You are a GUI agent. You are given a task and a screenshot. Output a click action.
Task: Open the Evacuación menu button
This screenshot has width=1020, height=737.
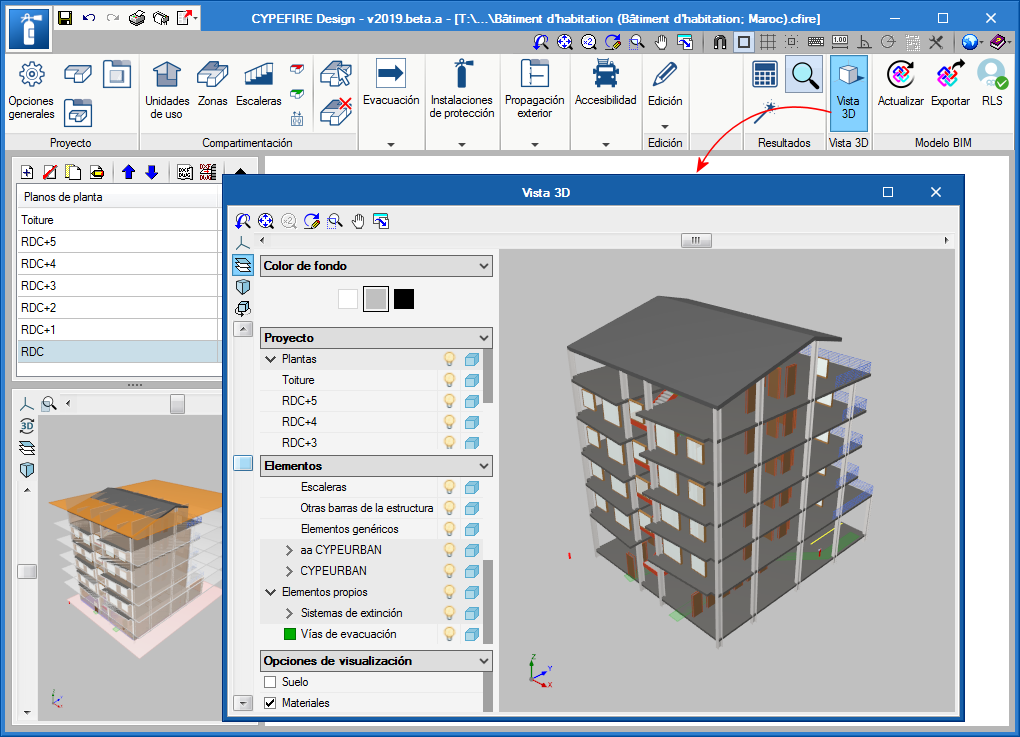(391, 83)
